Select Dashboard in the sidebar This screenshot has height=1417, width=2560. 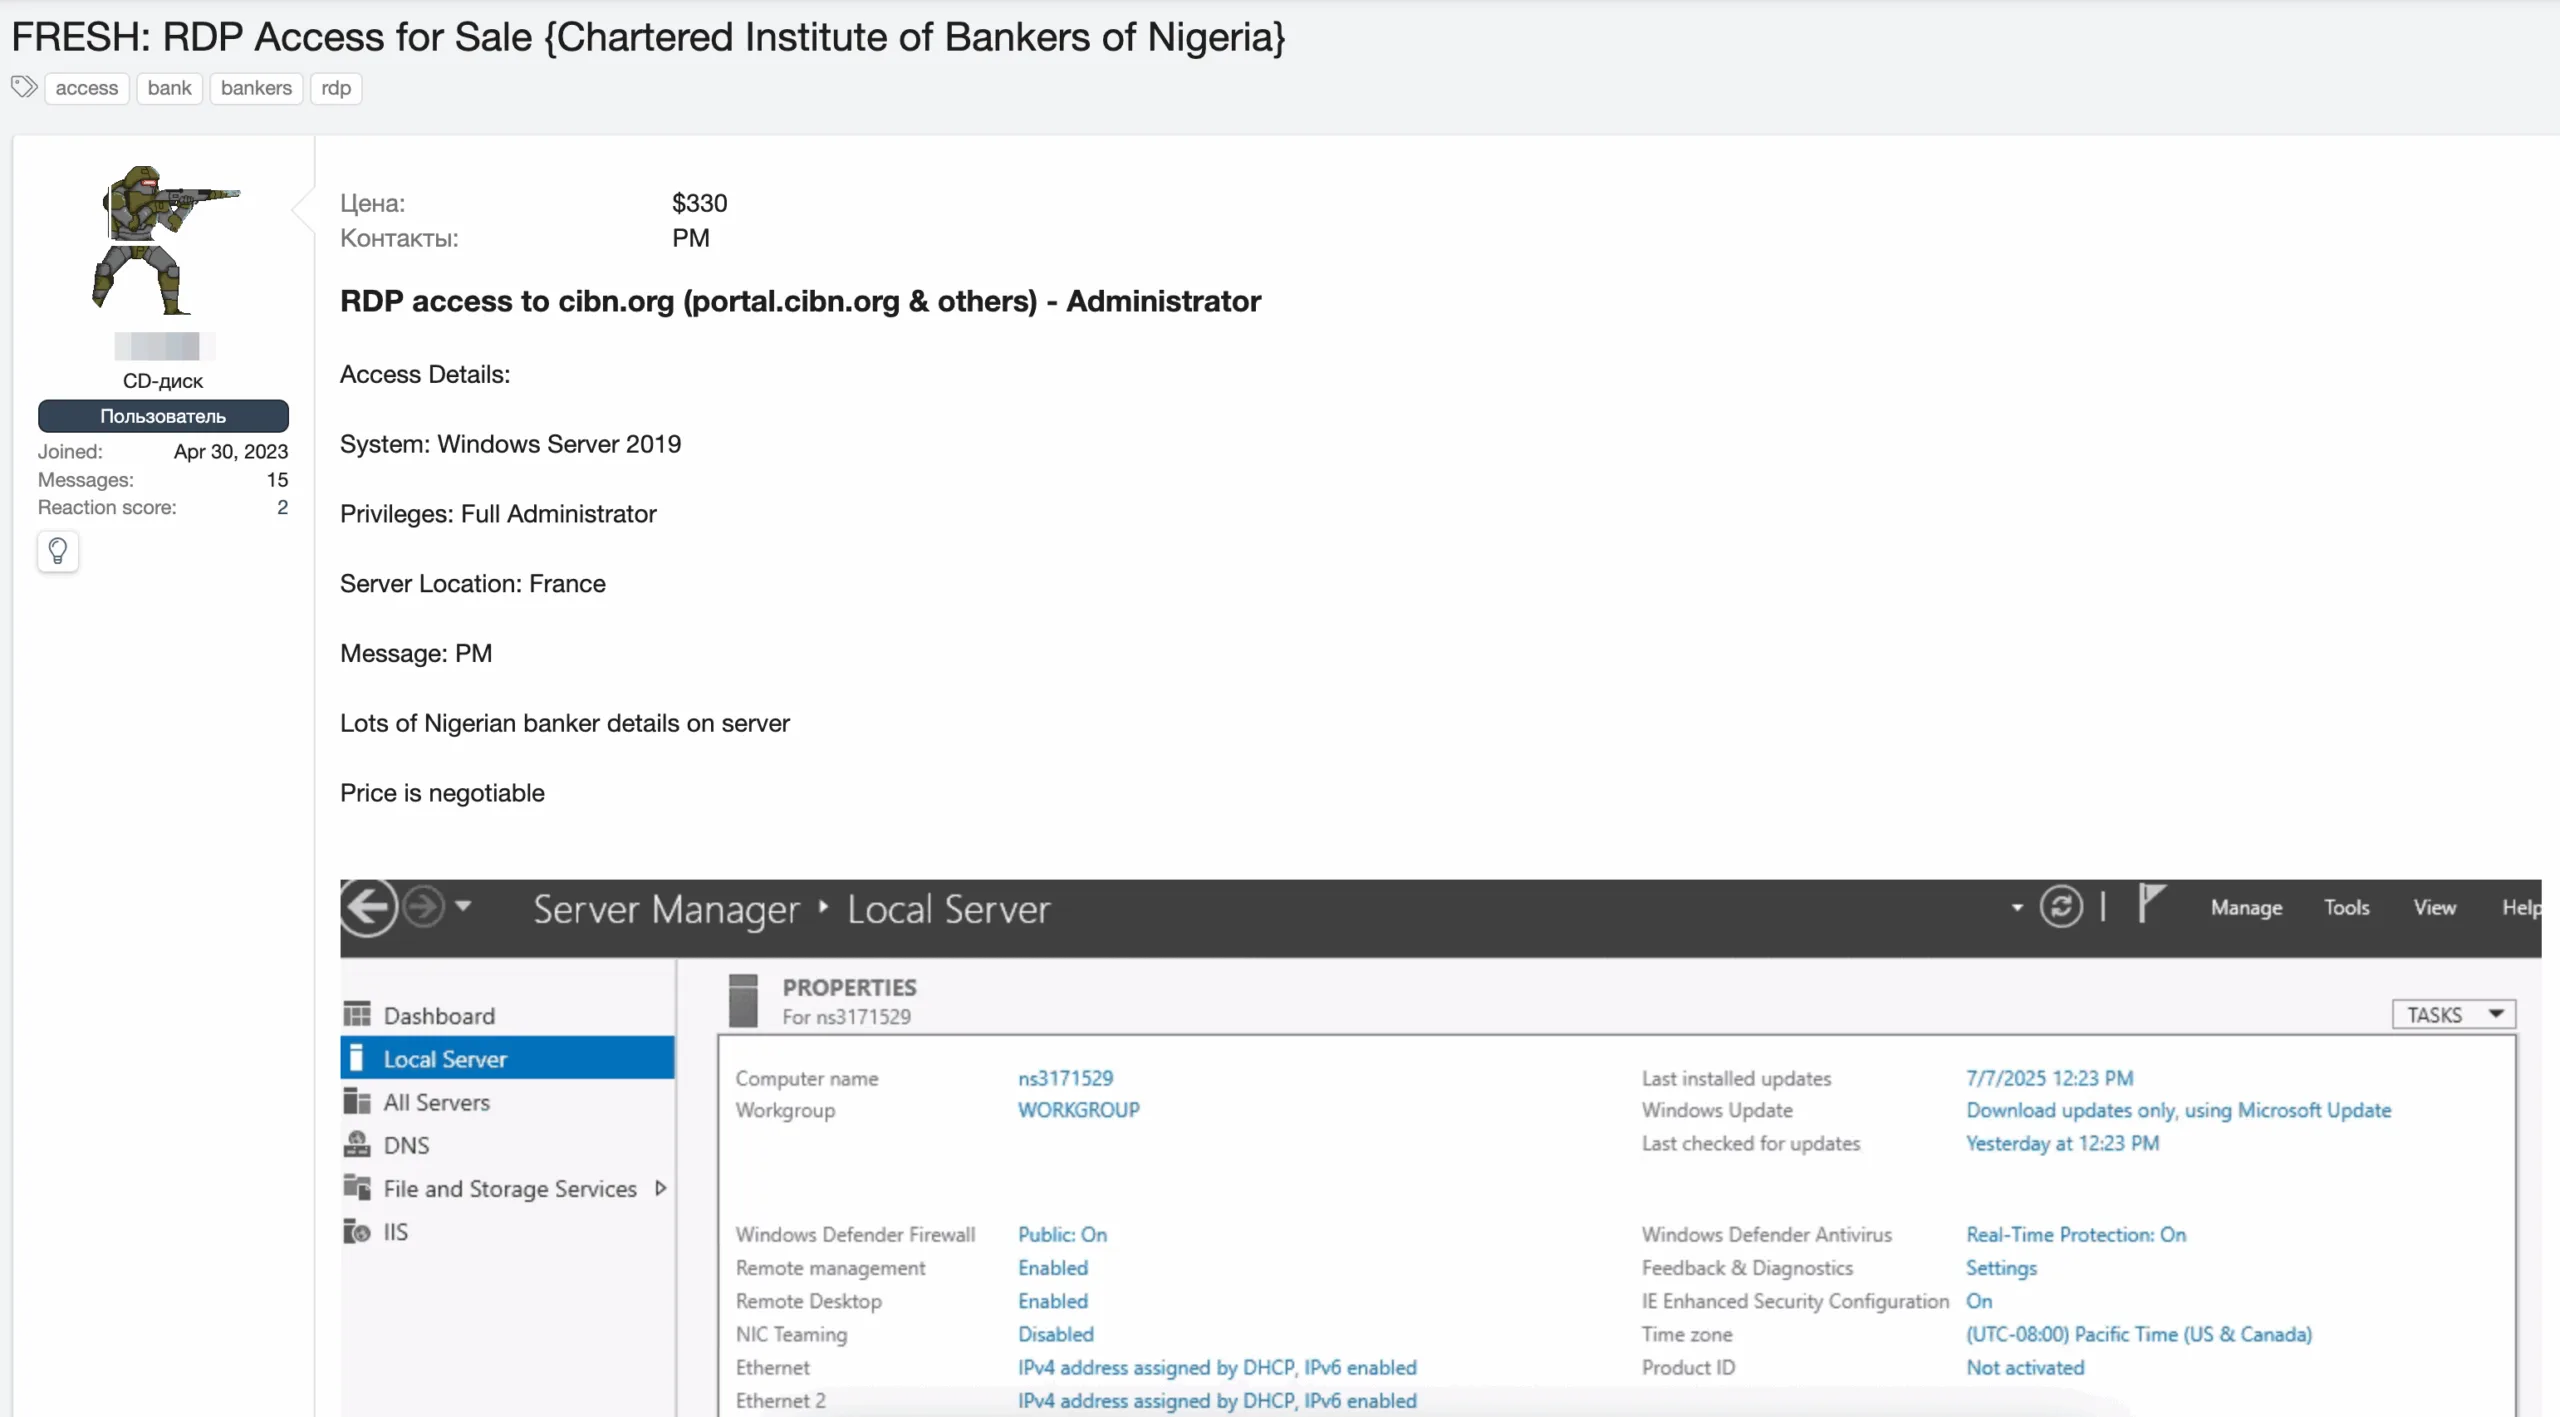click(507, 1015)
